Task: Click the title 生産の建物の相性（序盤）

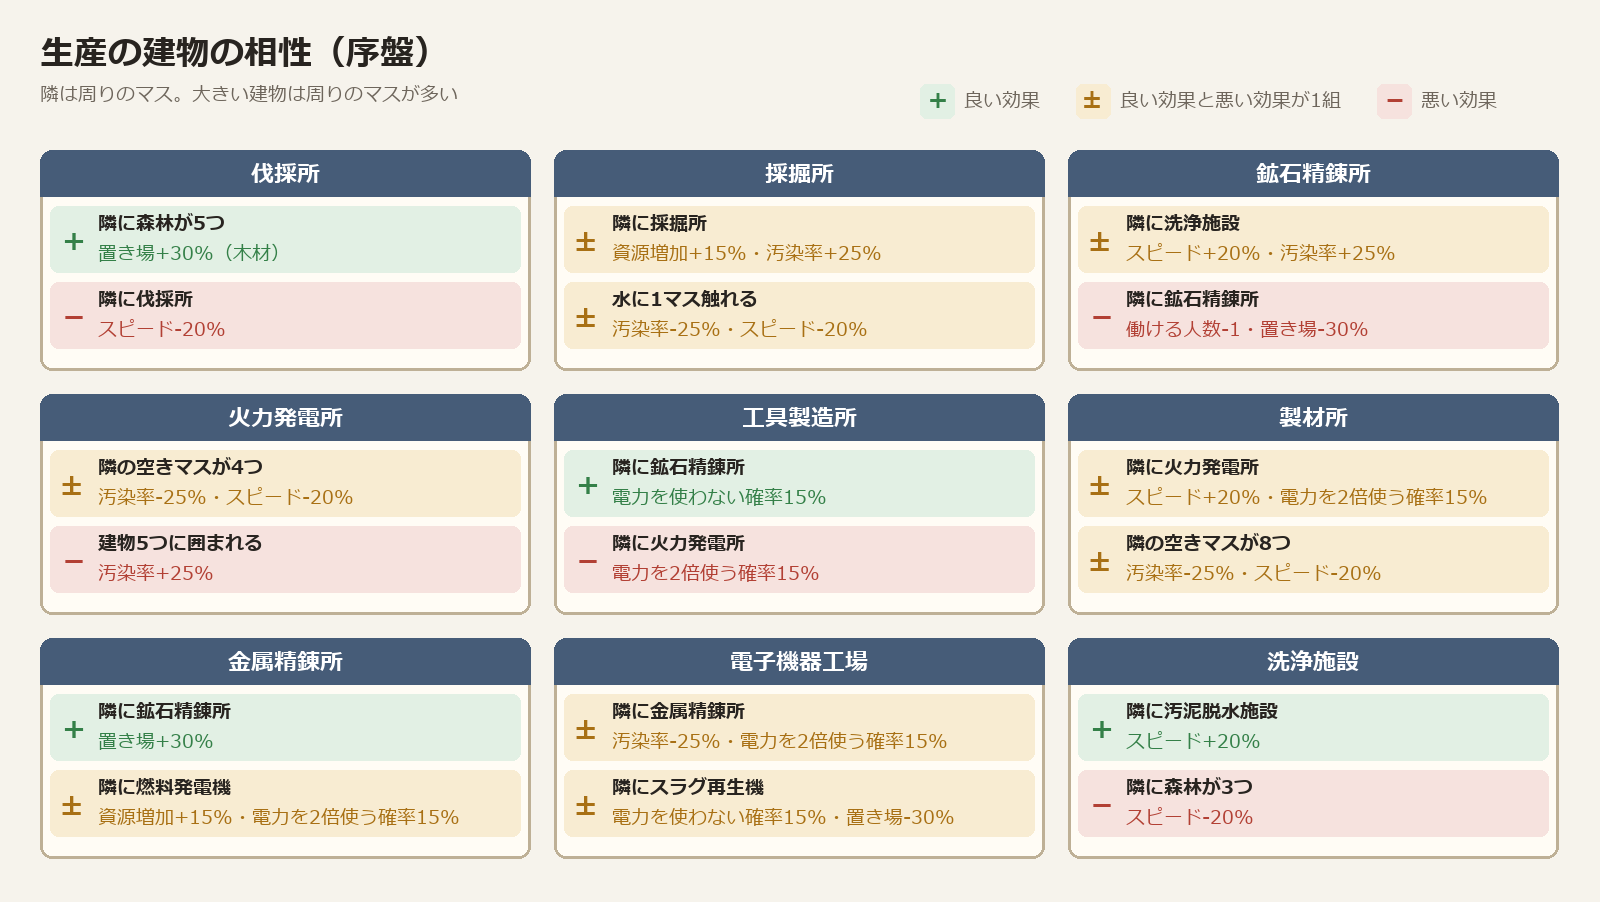Action: pyautogui.click(x=238, y=52)
